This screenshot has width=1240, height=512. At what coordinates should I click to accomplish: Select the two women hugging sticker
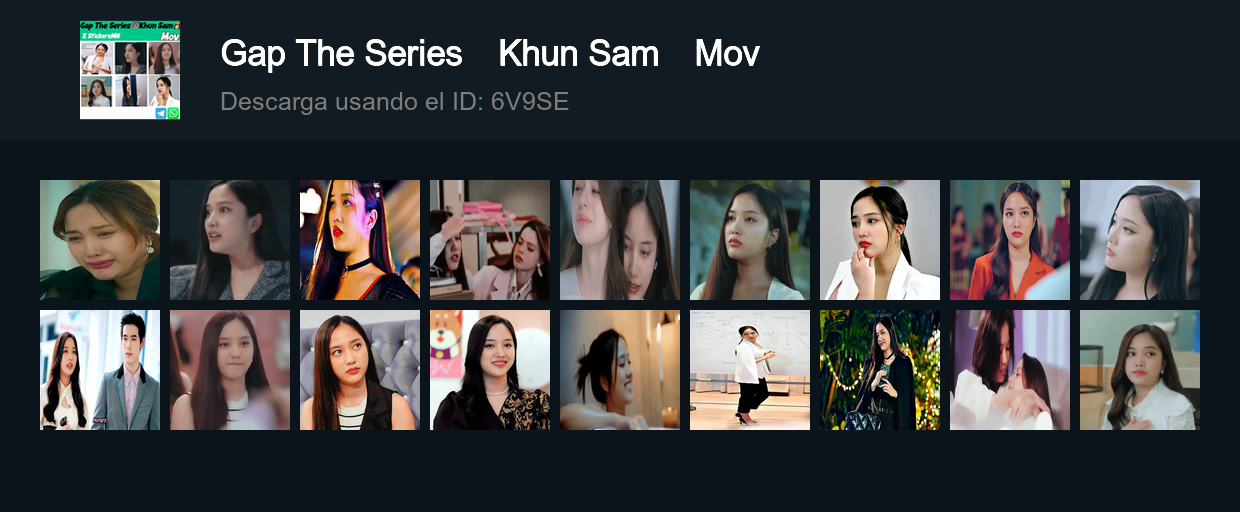(1010, 370)
